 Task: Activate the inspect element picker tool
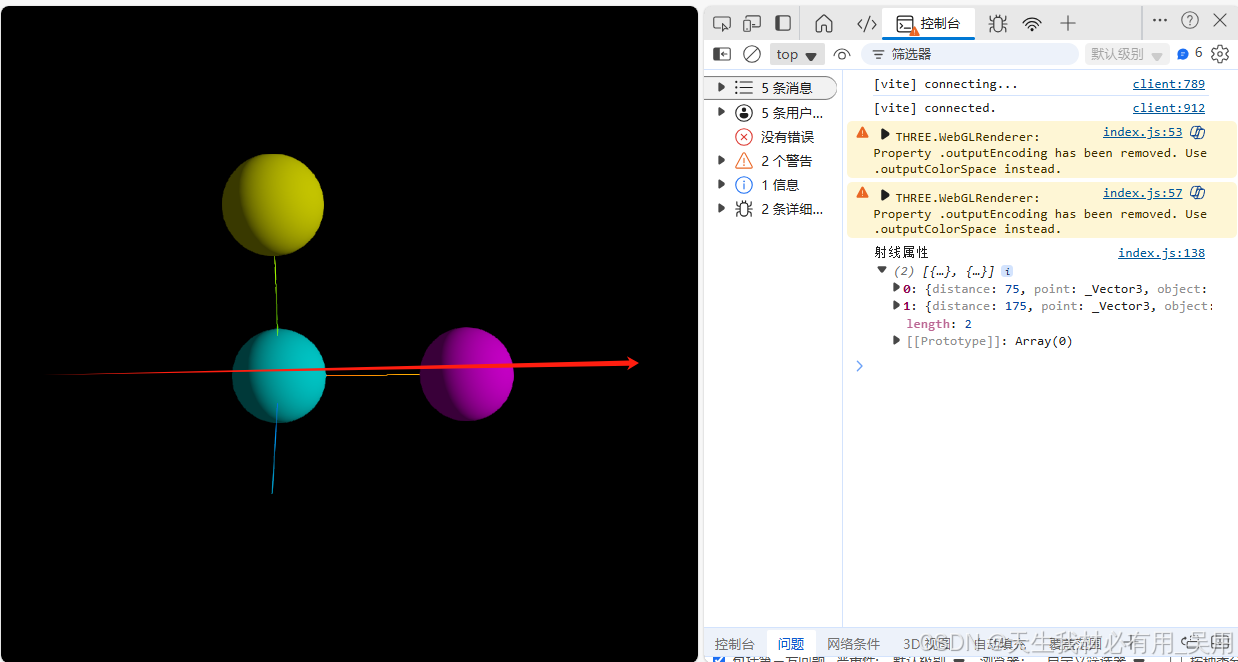coord(721,23)
